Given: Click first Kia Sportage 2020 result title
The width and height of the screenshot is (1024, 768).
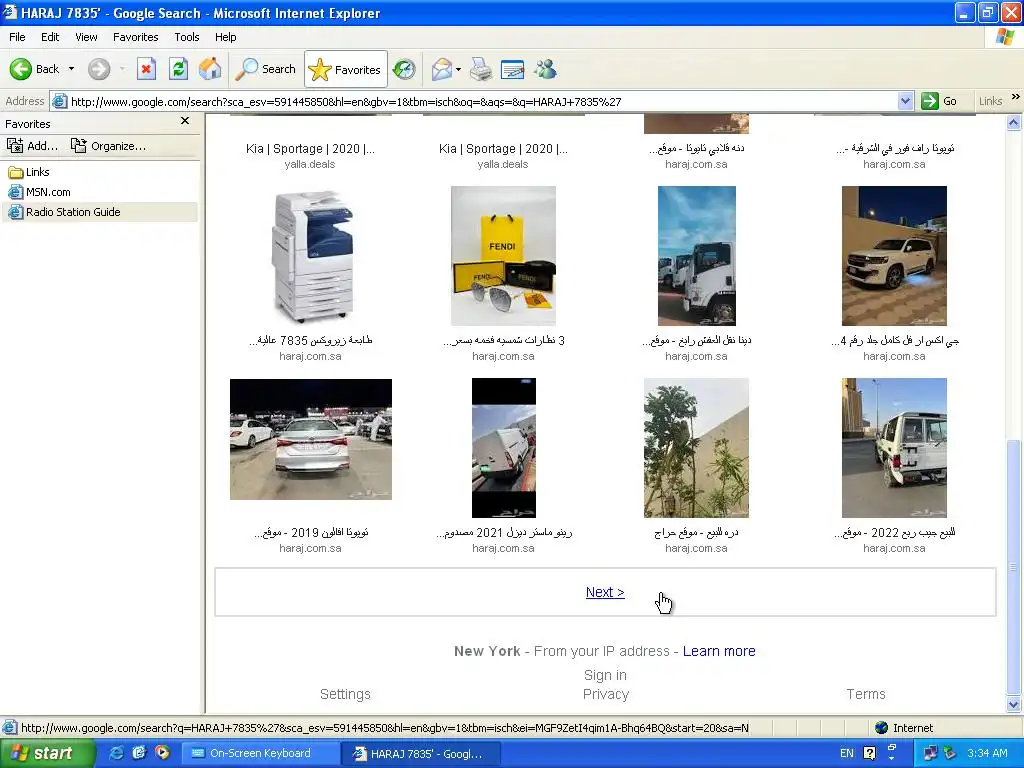Looking at the screenshot, I should click(x=310, y=149).
